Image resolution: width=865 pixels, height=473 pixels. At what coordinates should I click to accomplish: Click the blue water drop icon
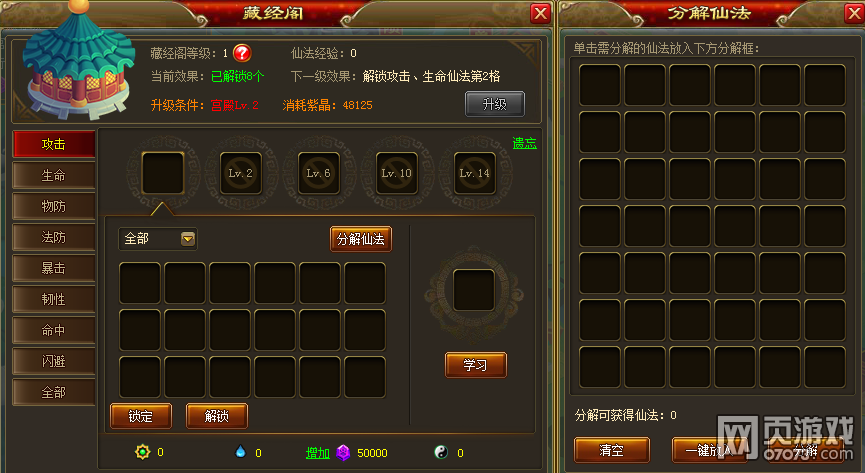[240, 451]
